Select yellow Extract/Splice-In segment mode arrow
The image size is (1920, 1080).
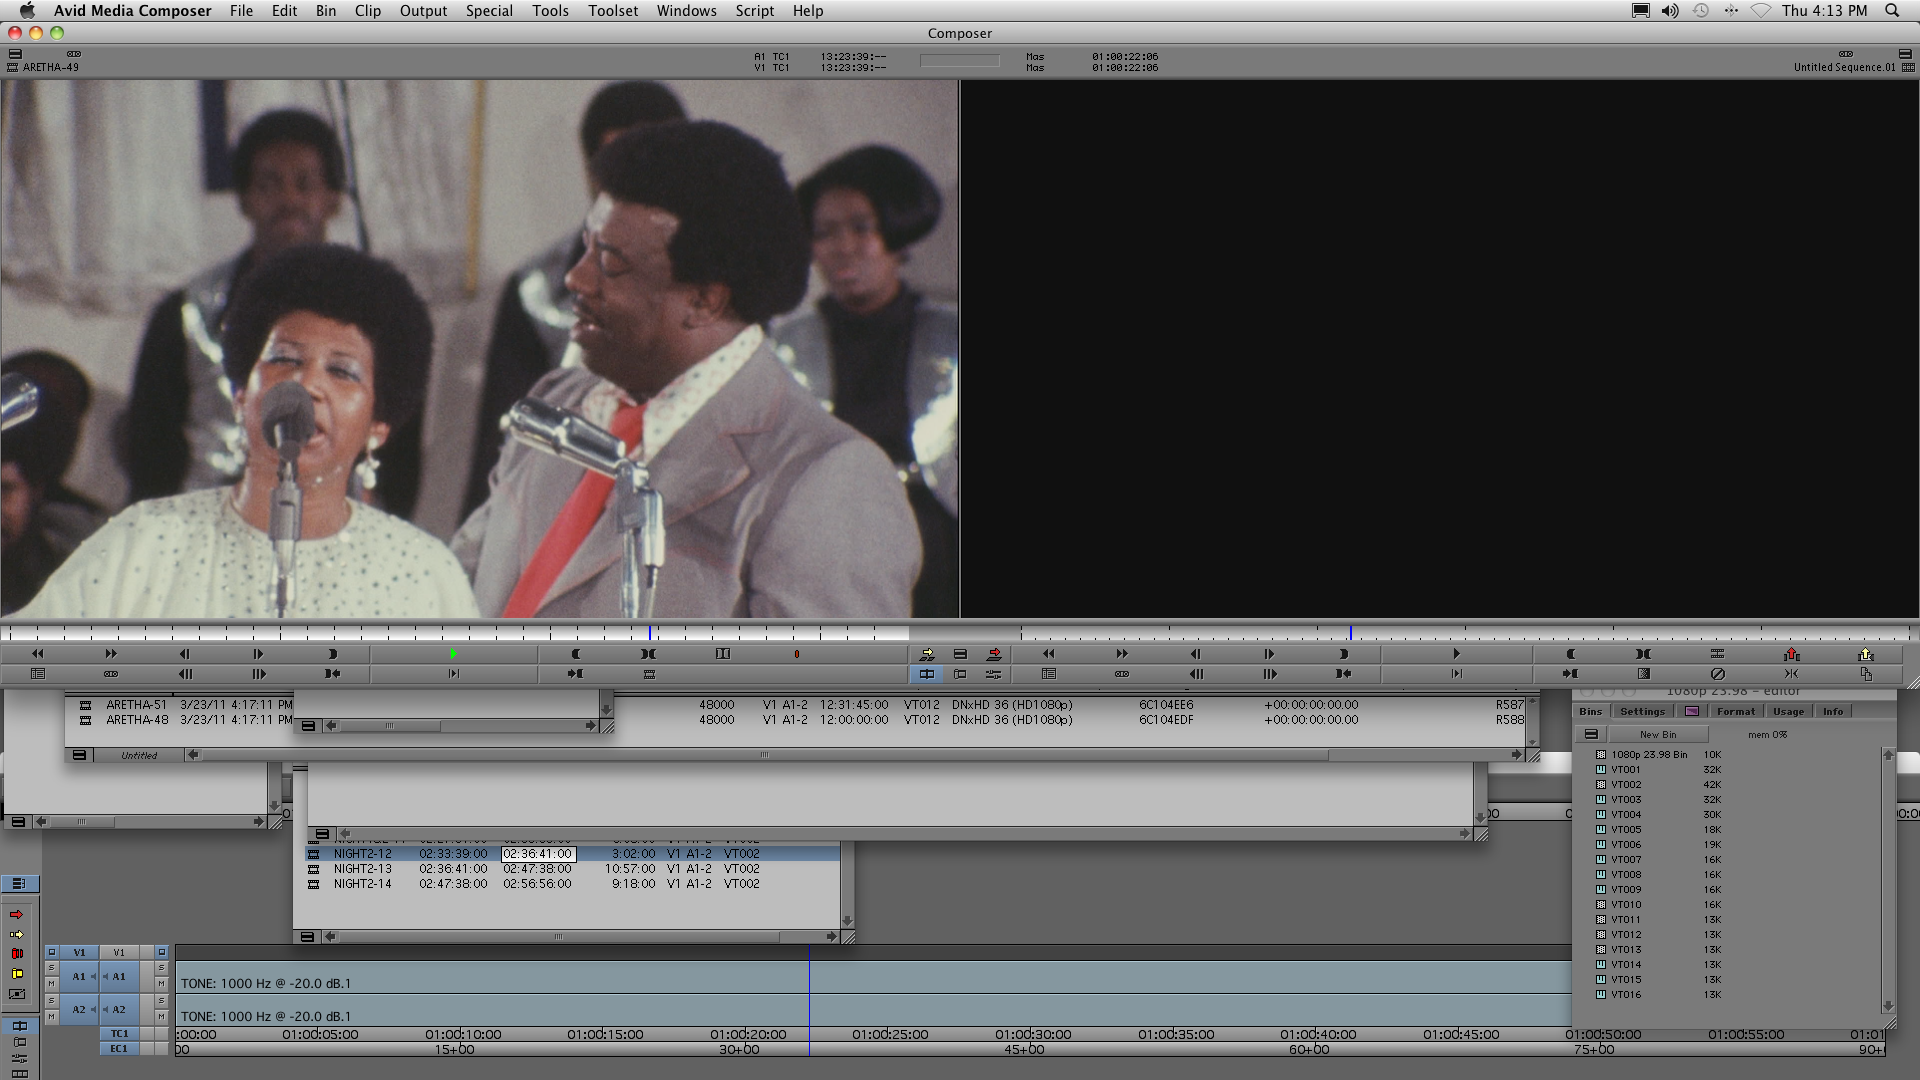(x=16, y=934)
